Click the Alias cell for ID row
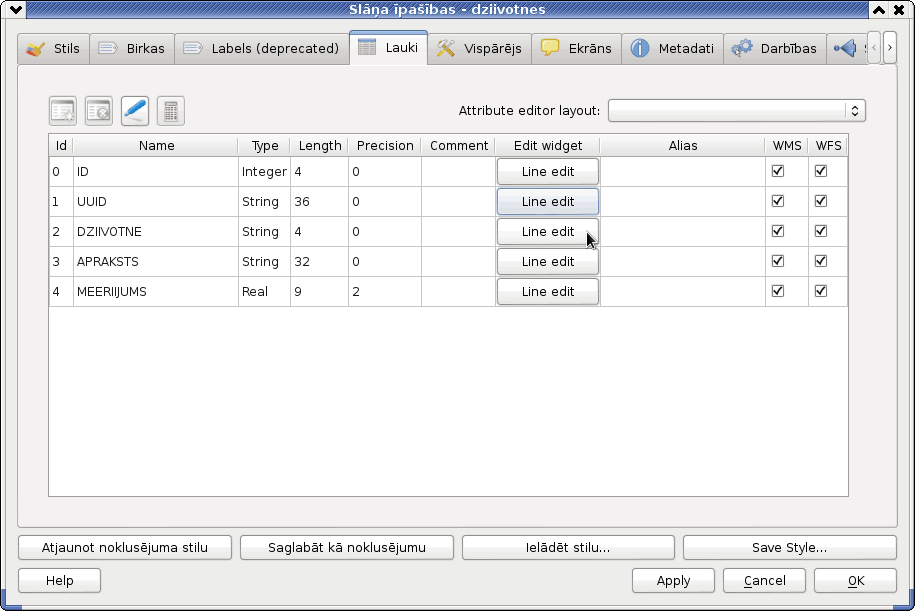 683,172
